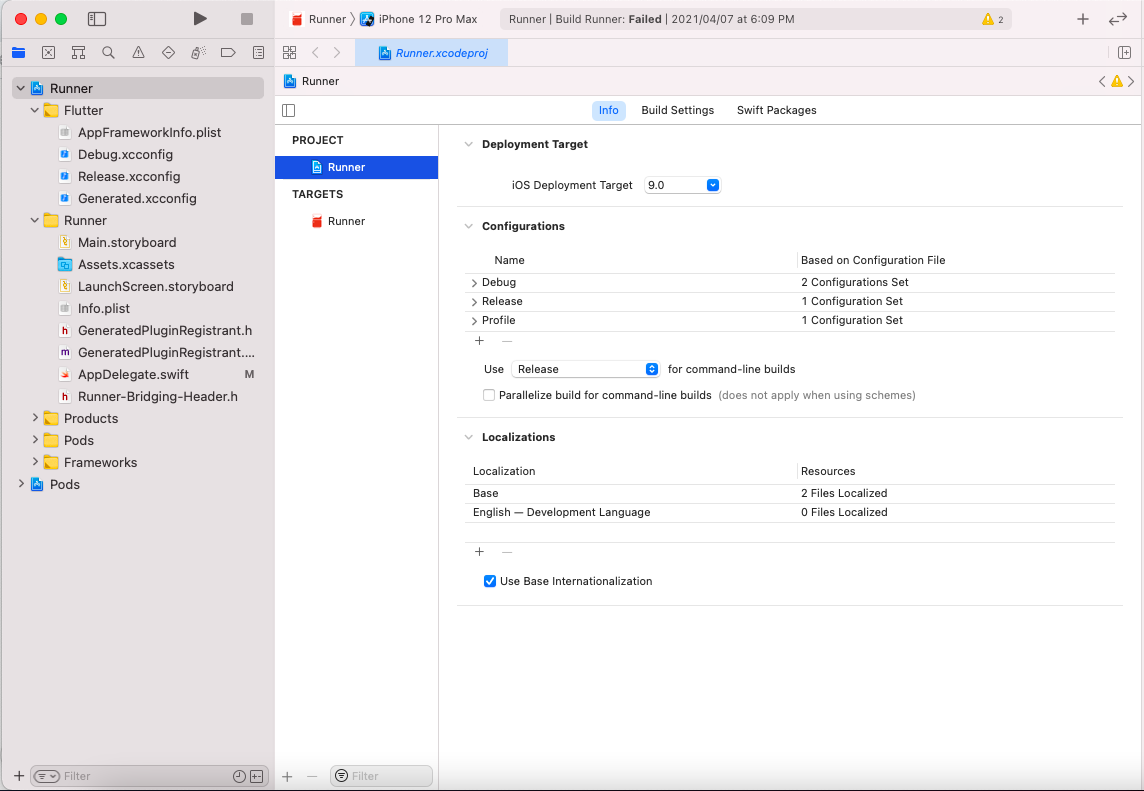Open the Find navigator magnifier icon

(108, 53)
